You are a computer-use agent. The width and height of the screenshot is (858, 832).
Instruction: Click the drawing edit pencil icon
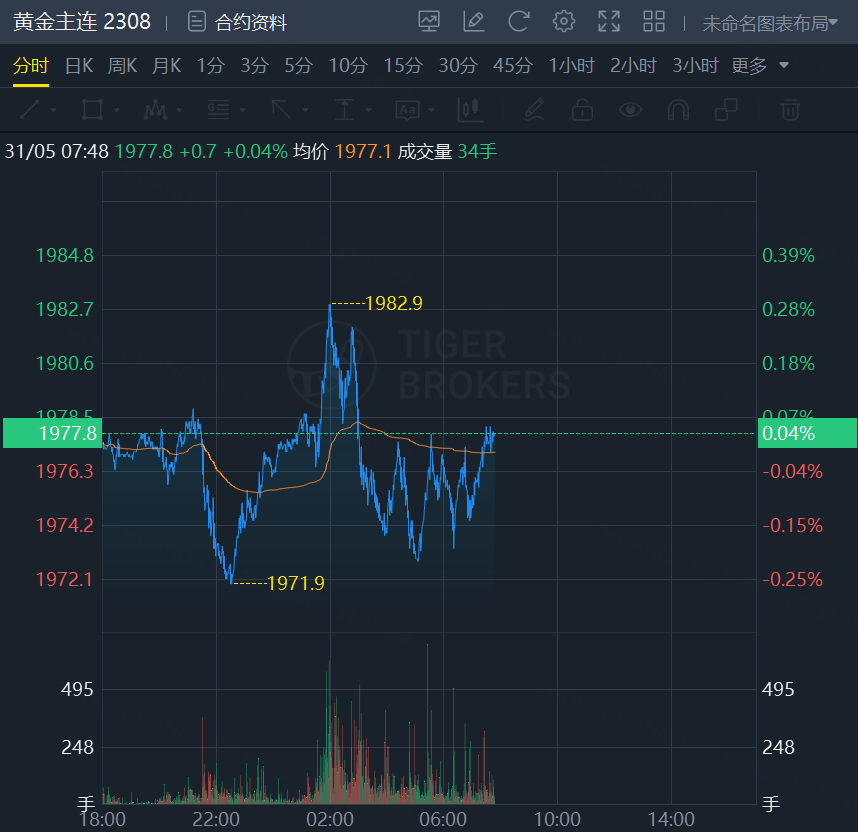pos(474,21)
